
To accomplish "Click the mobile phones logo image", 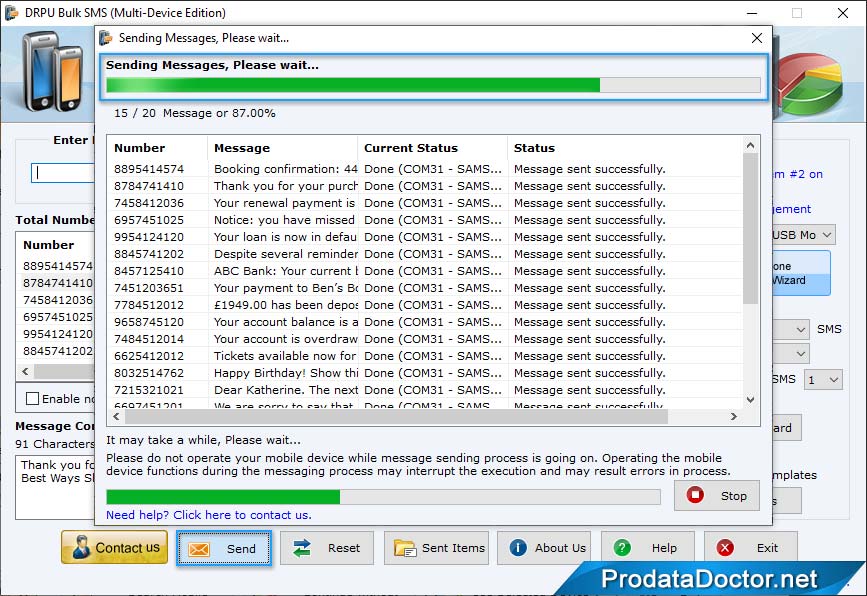I will (53, 71).
